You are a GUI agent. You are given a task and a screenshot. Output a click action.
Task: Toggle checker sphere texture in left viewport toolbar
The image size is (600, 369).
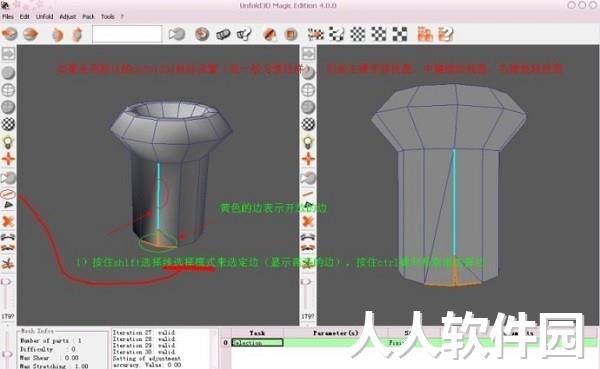coord(8,124)
